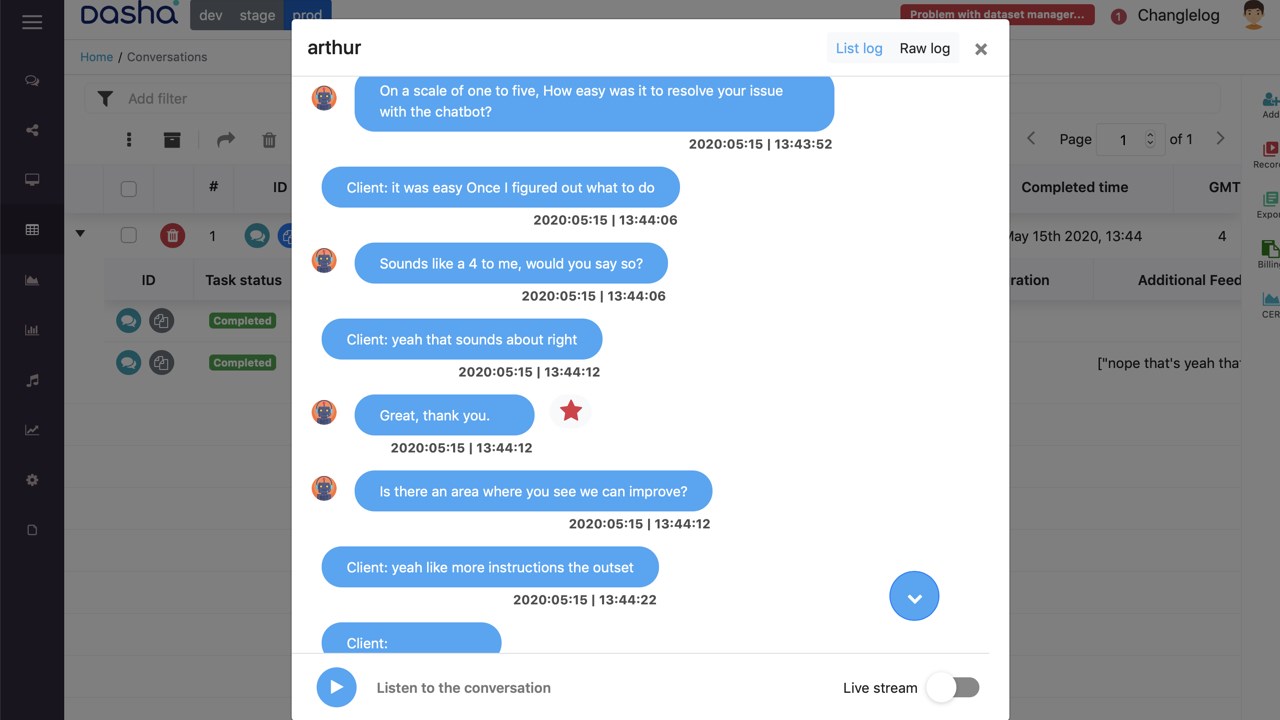This screenshot has height=720, width=1280.
Task: Check the checkbox for row 1
Action: 128,236
